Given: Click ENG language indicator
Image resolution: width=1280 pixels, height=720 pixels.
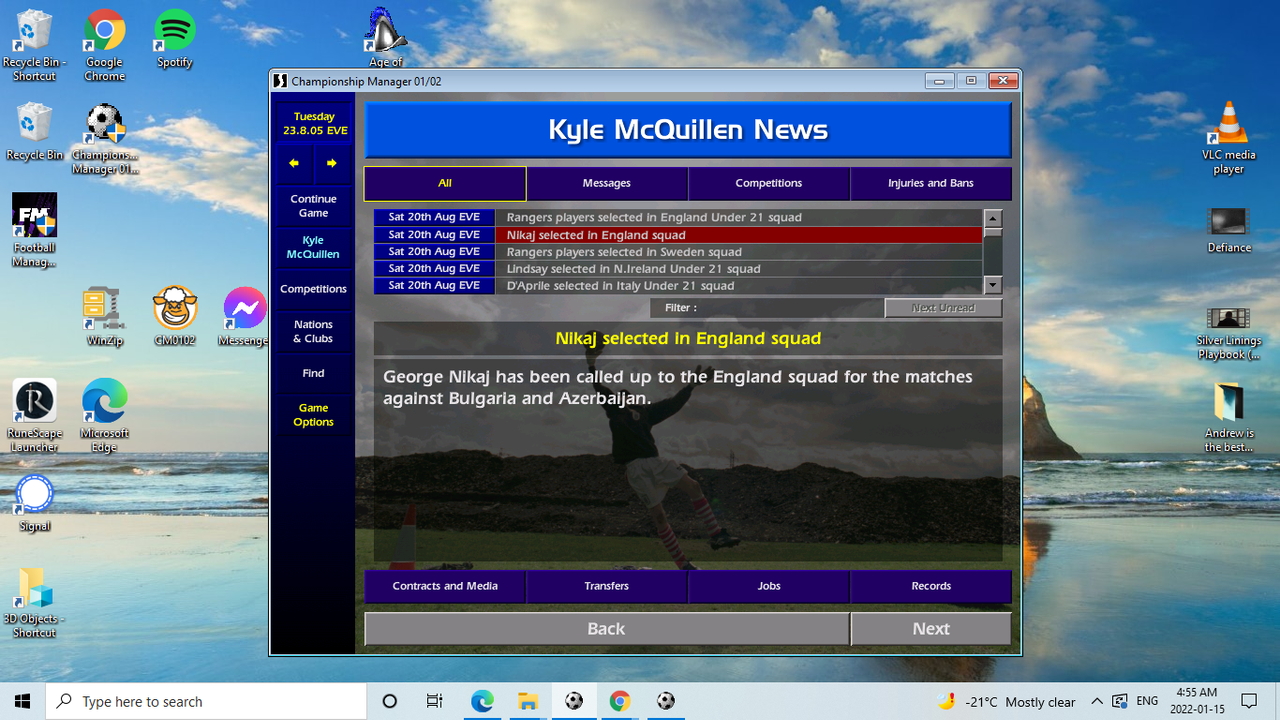Looking at the screenshot, I should click(x=1147, y=701).
